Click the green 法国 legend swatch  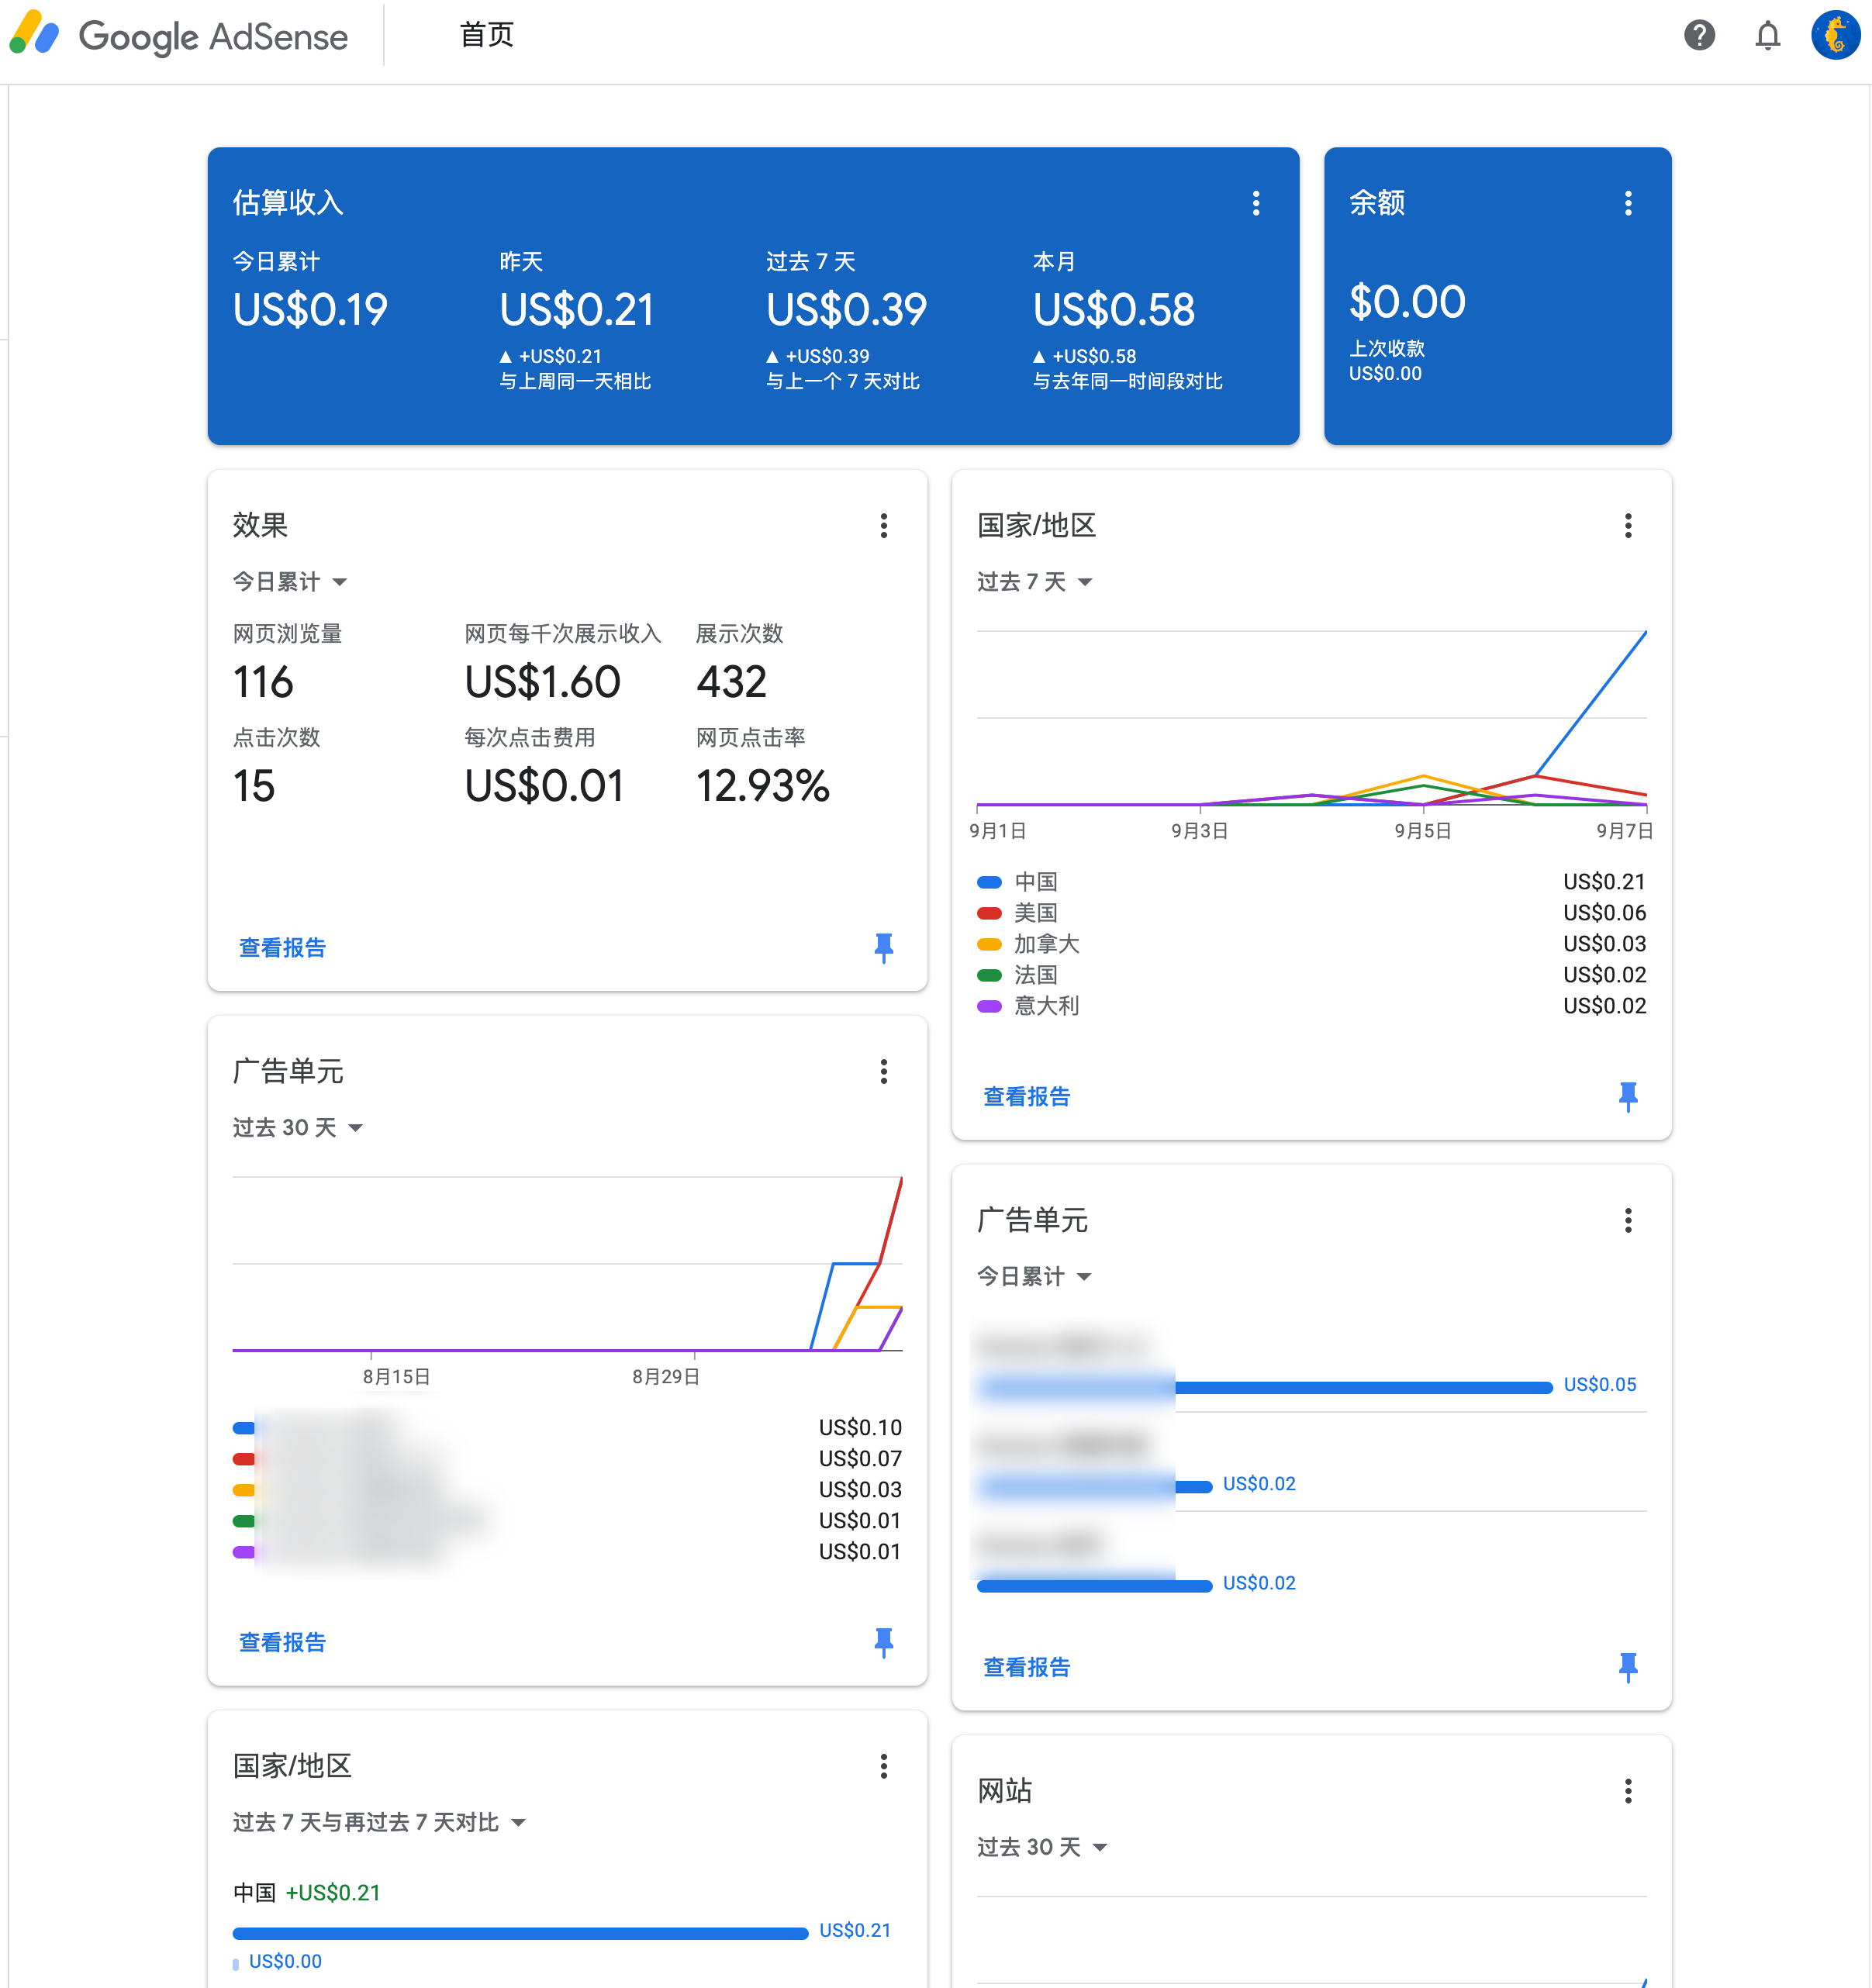pos(989,975)
